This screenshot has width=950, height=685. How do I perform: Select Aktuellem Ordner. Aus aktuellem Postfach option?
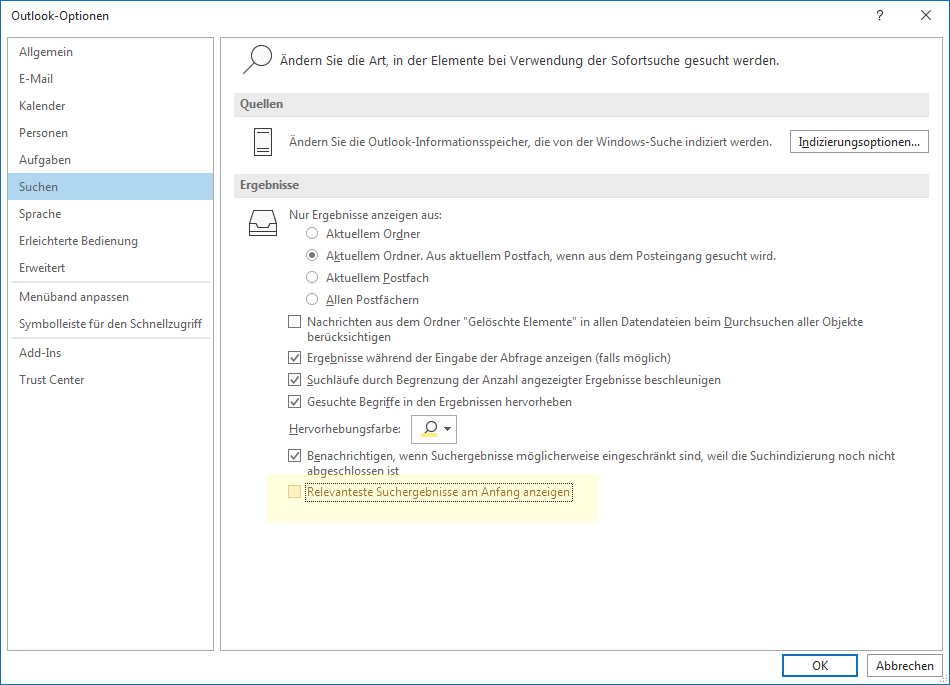point(312,256)
